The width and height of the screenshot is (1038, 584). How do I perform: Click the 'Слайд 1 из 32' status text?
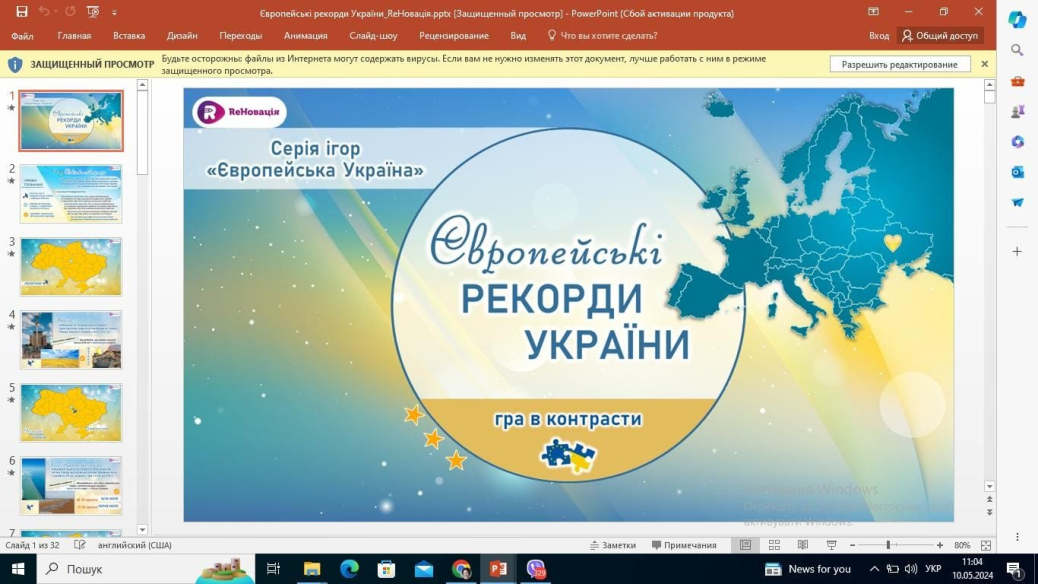(x=32, y=545)
